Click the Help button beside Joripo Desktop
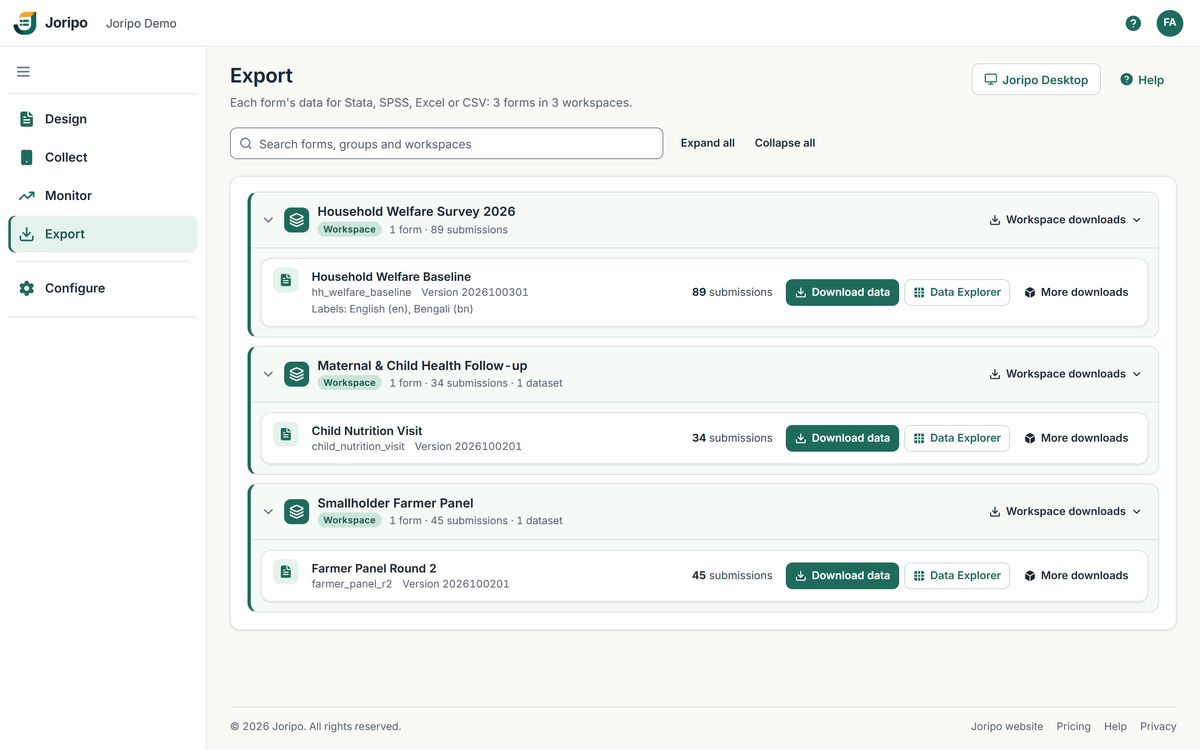 pyautogui.click(x=1142, y=80)
